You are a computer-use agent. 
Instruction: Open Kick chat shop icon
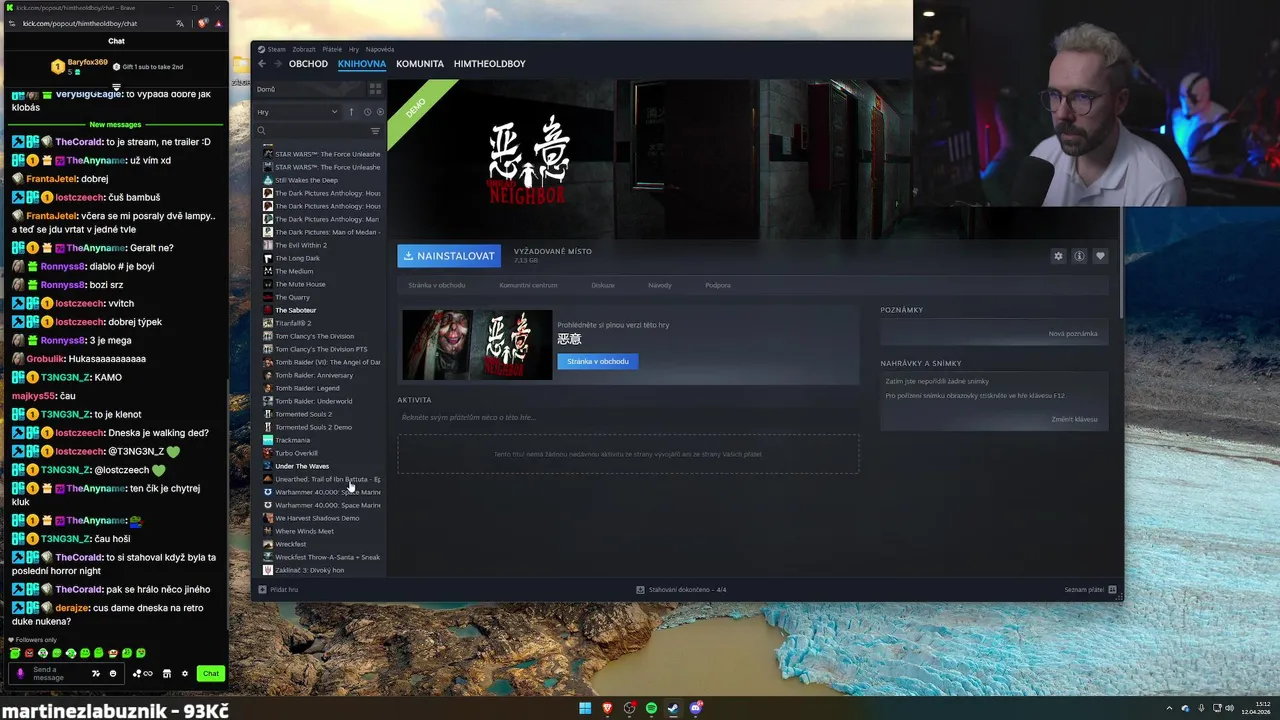(167, 673)
